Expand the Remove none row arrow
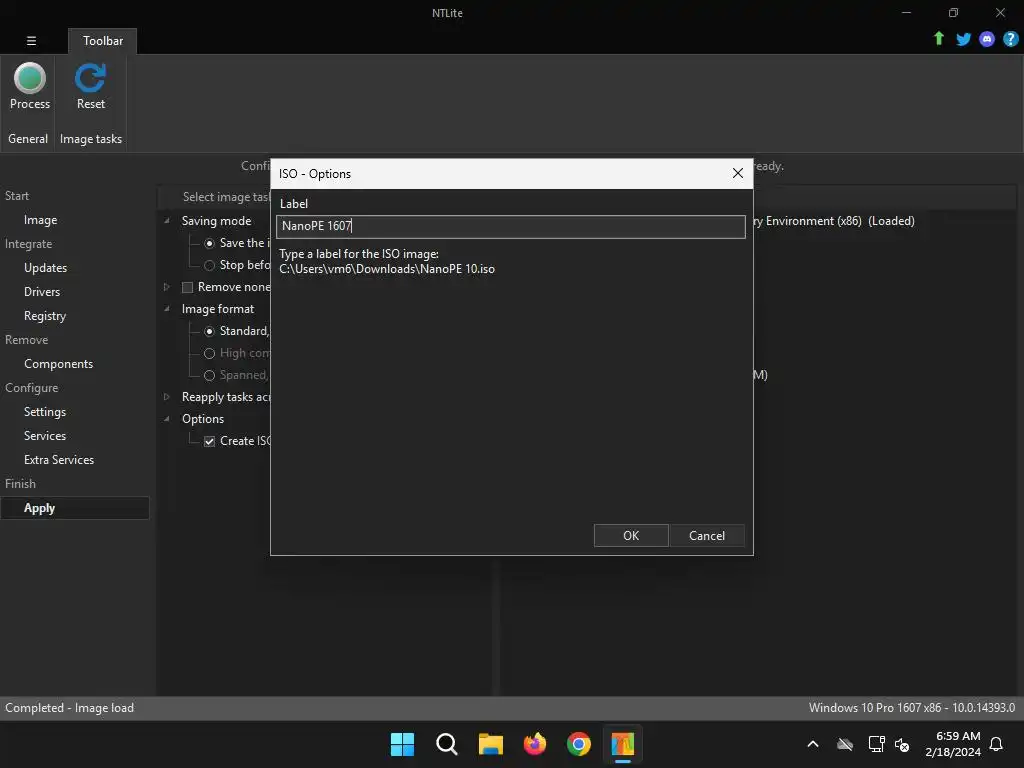The height and width of the screenshot is (768, 1024). (x=167, y=287)
